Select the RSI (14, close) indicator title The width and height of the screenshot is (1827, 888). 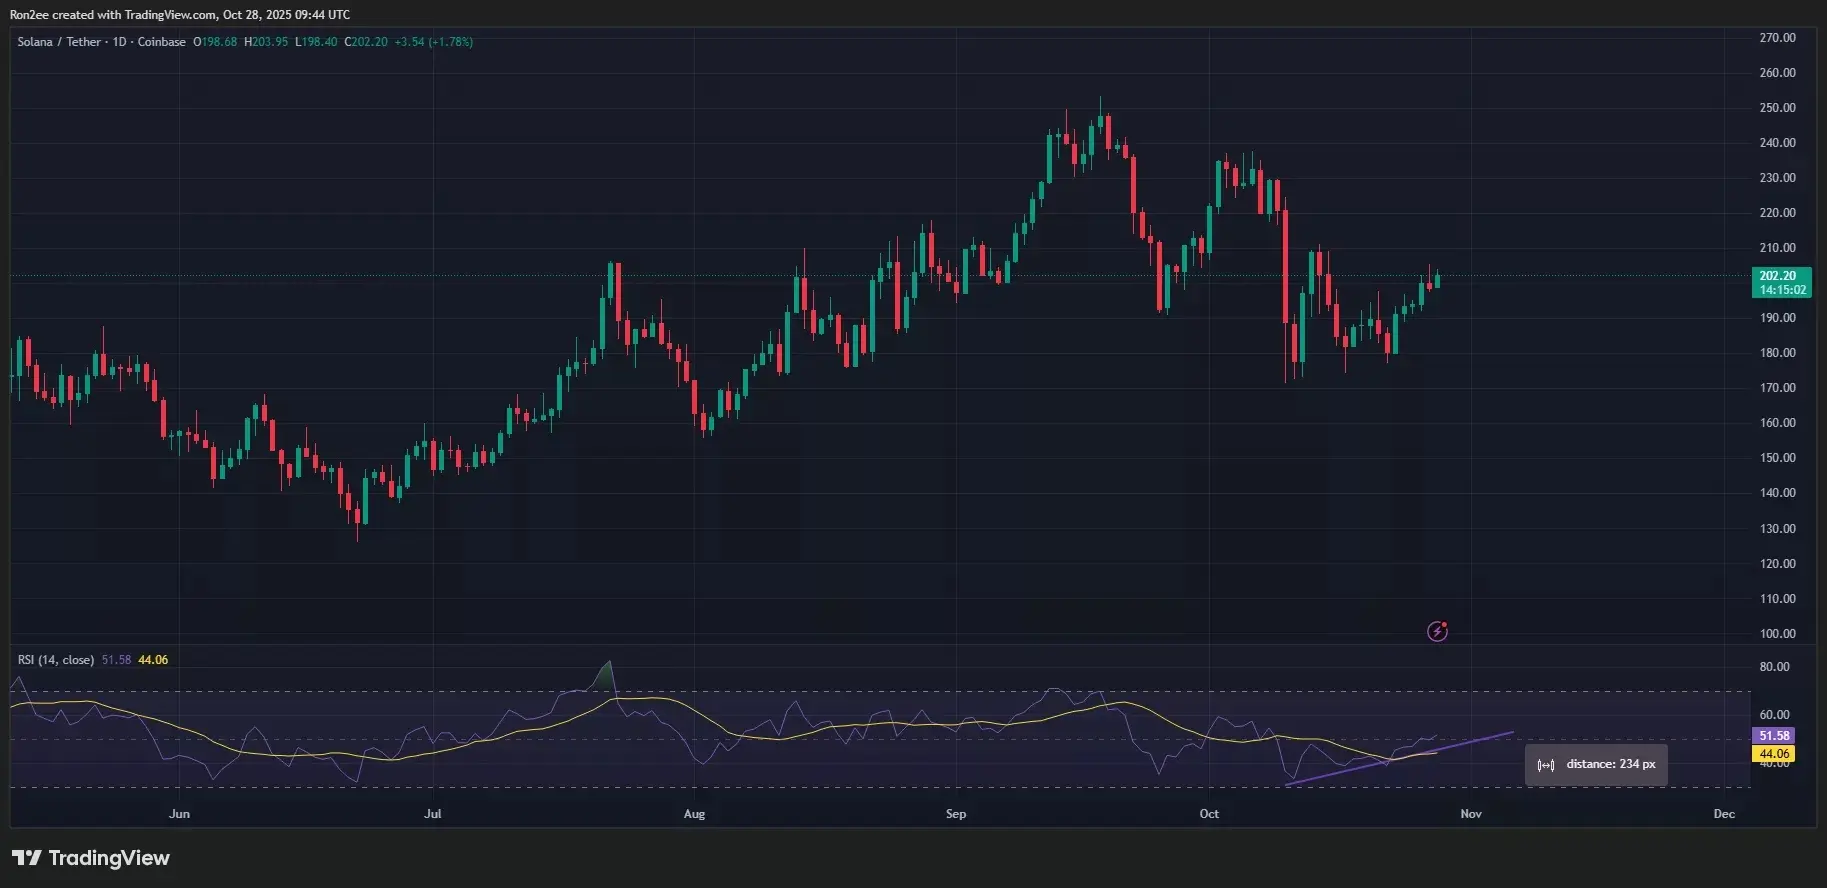pyautogui.click(x=56, y=660)
